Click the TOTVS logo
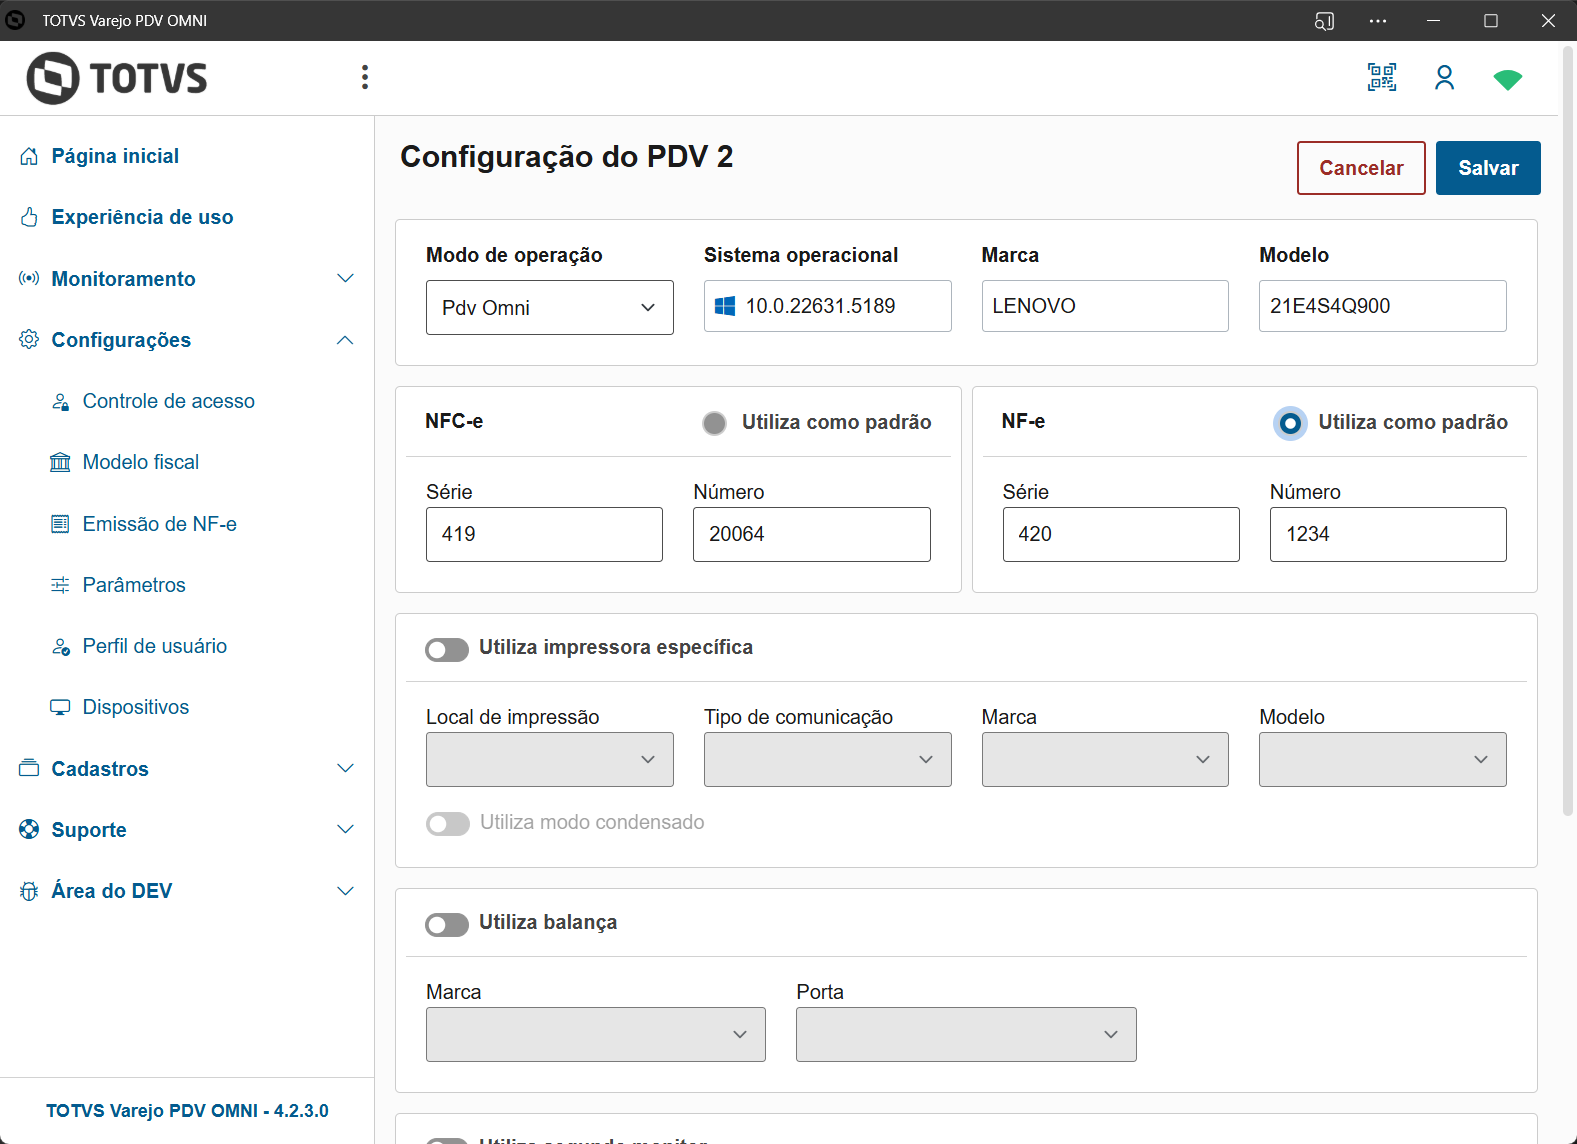This screenshot has height=1144, width=1577. 117,78
